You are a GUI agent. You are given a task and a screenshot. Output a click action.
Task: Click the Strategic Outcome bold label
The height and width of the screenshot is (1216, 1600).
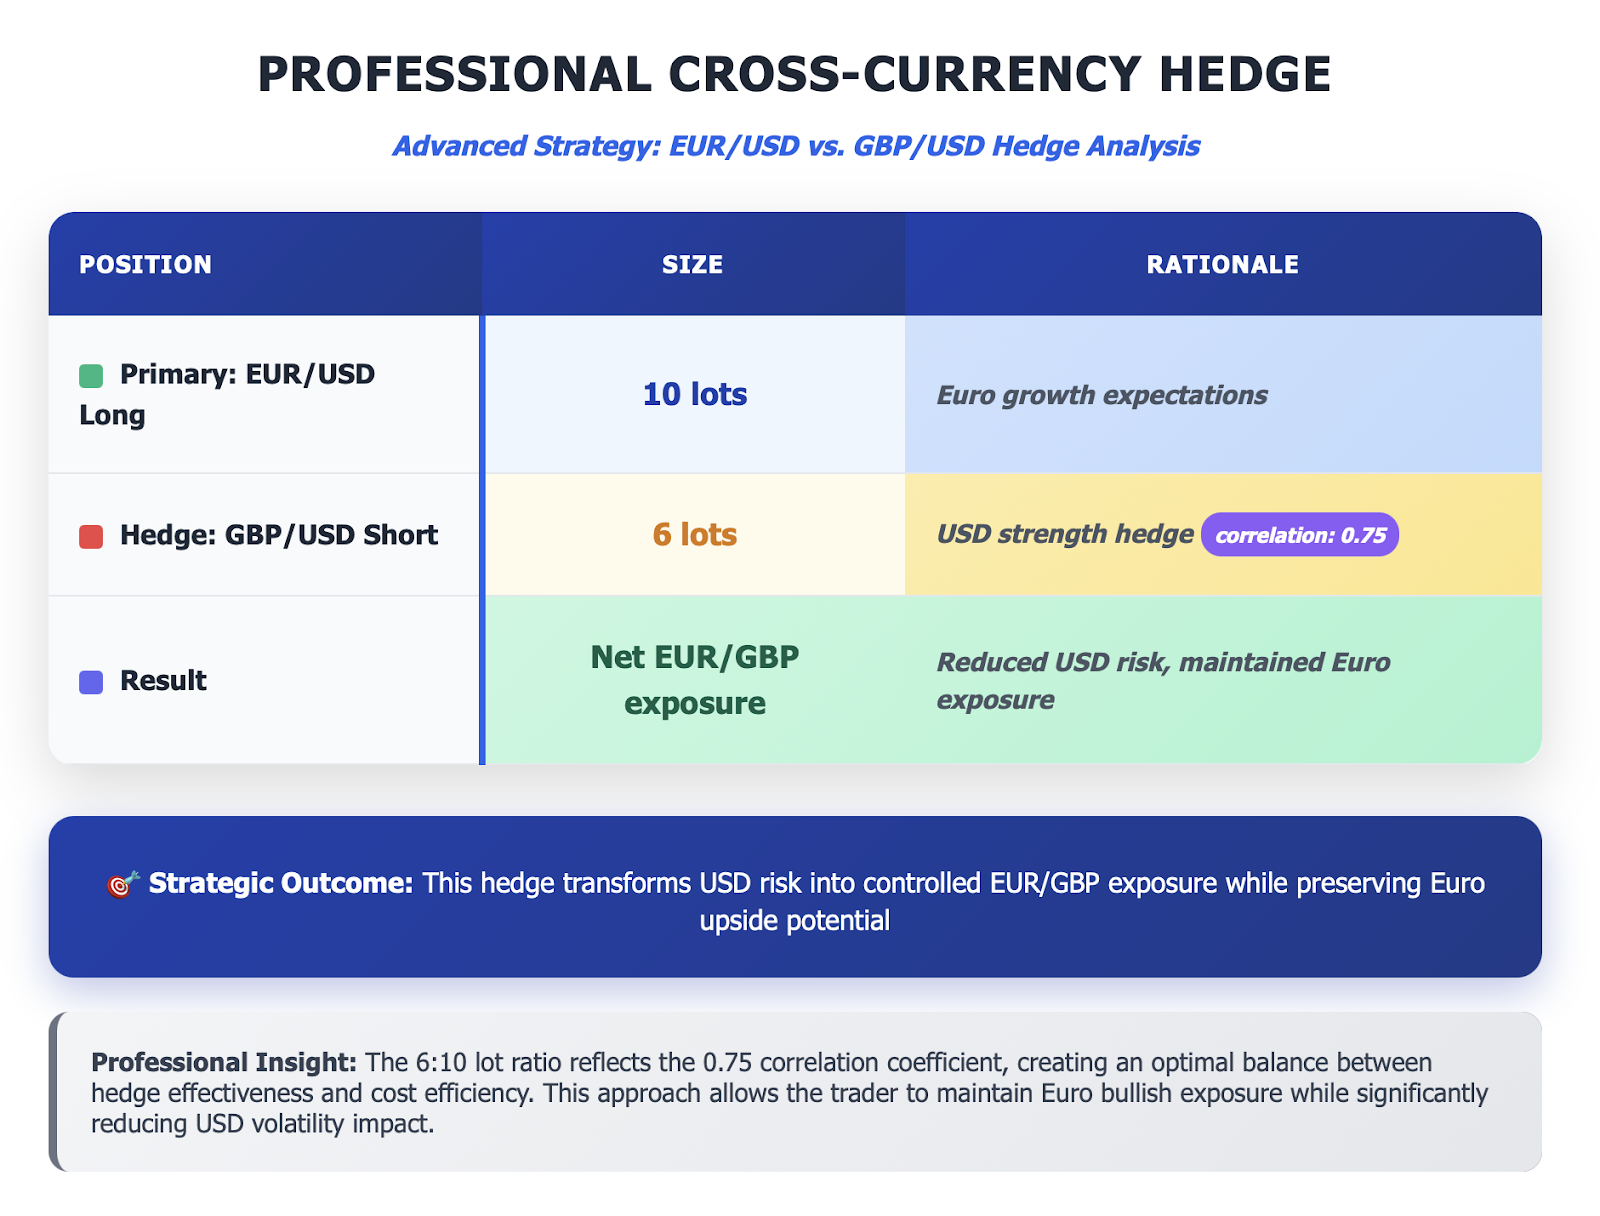click(280, 883)
